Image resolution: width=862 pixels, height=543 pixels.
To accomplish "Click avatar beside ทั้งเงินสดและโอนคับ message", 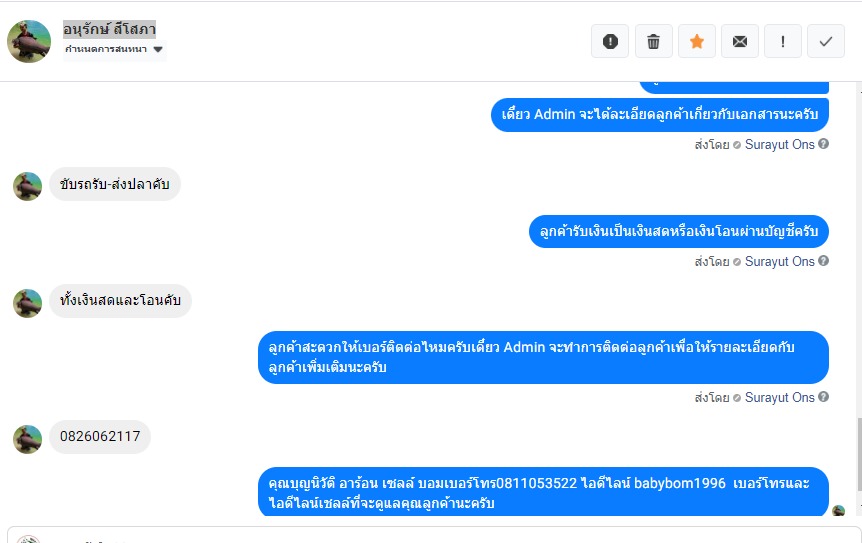I will coord(28,303).
